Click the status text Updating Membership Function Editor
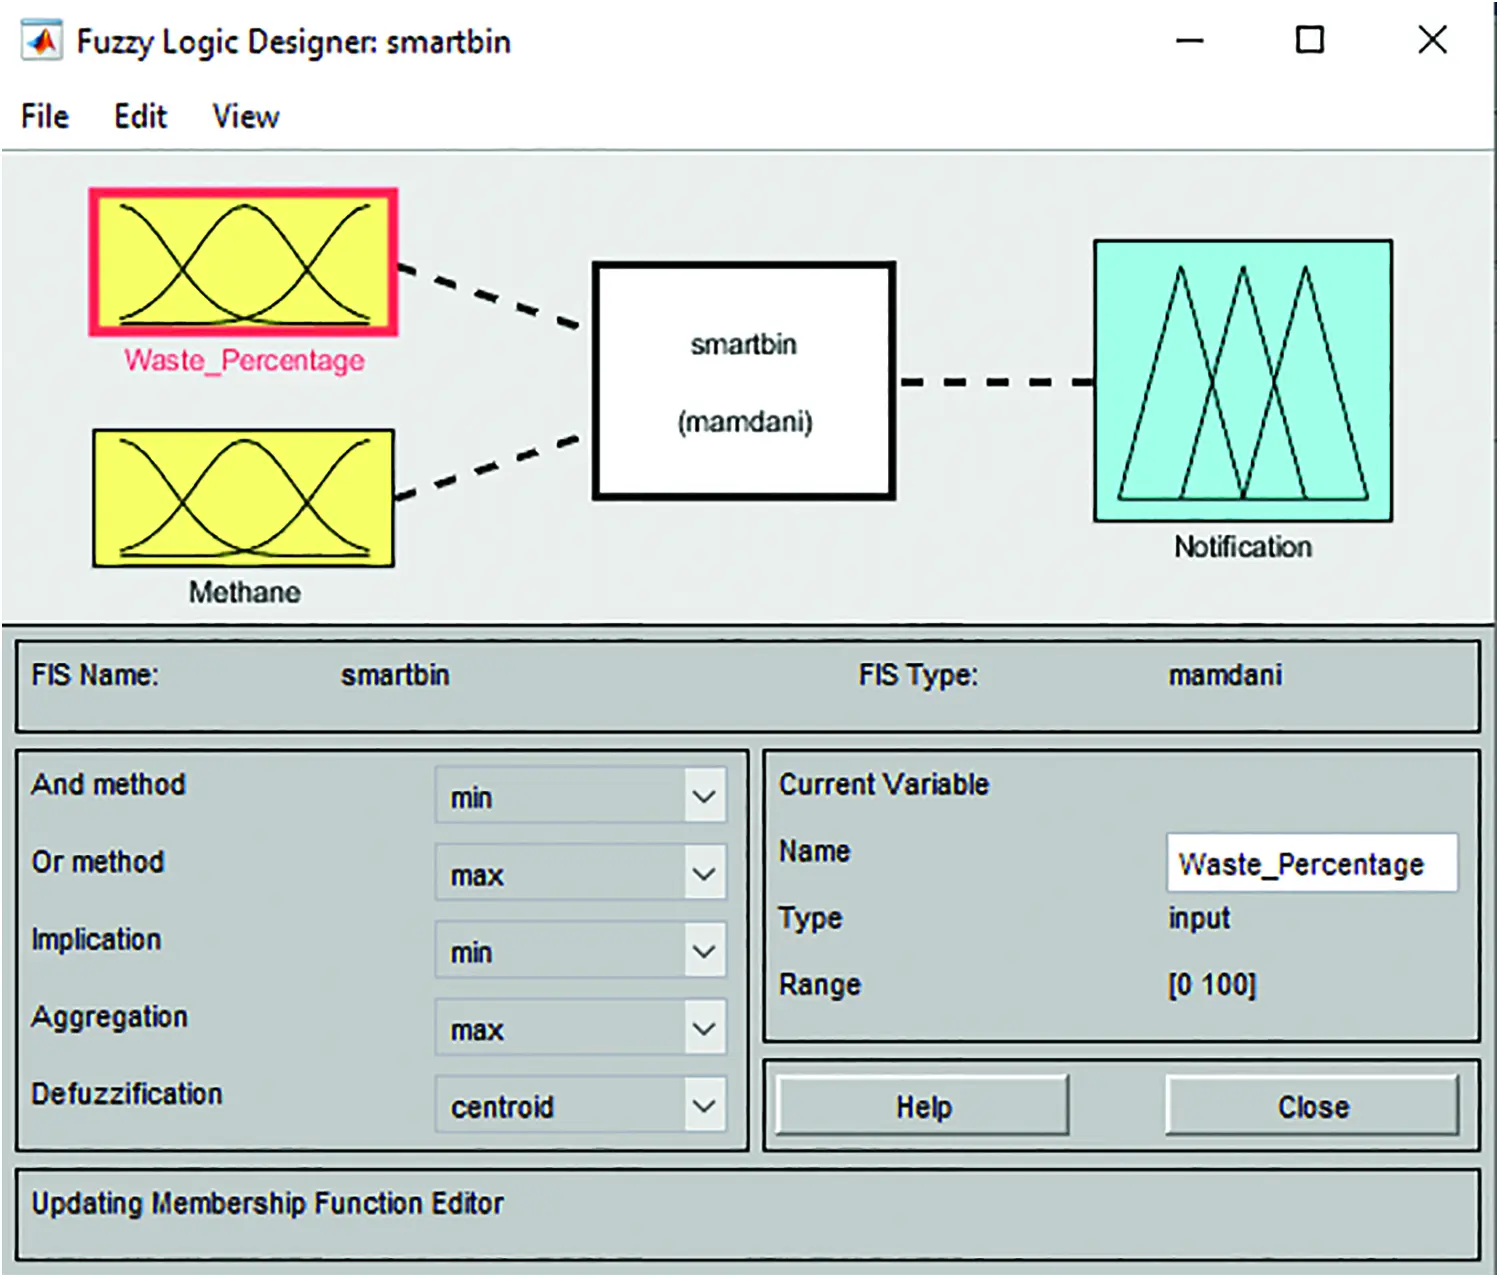1500x1278 pixels. (x=267, y=1203)
